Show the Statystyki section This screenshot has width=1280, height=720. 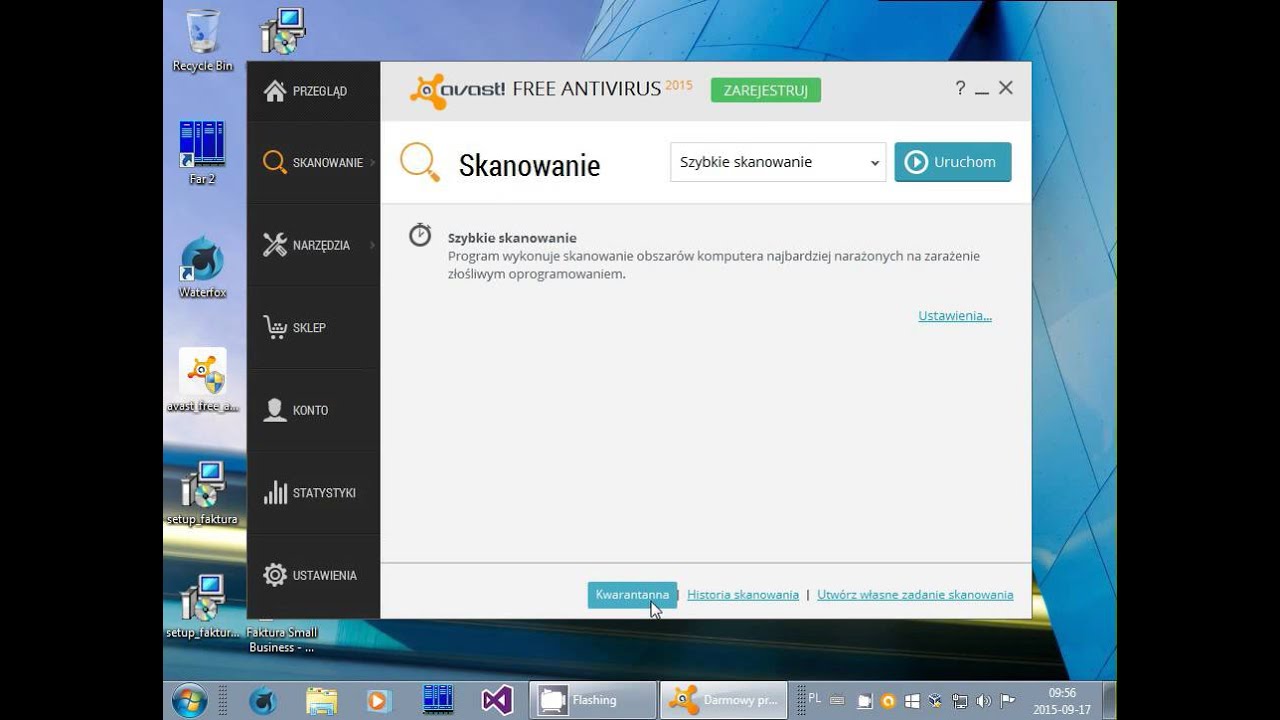313,493
